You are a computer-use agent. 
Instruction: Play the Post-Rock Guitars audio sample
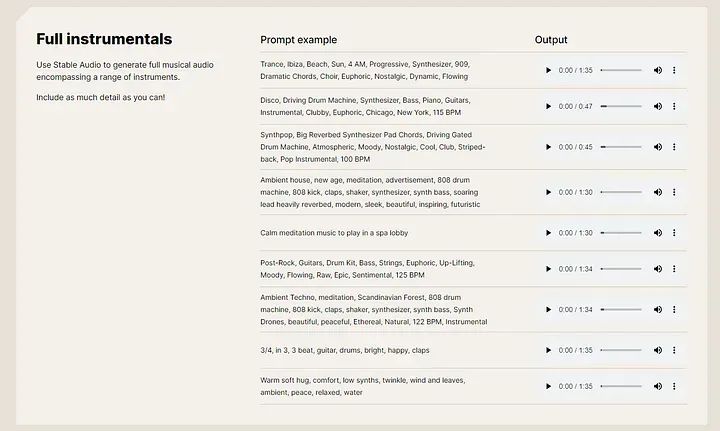548,269
